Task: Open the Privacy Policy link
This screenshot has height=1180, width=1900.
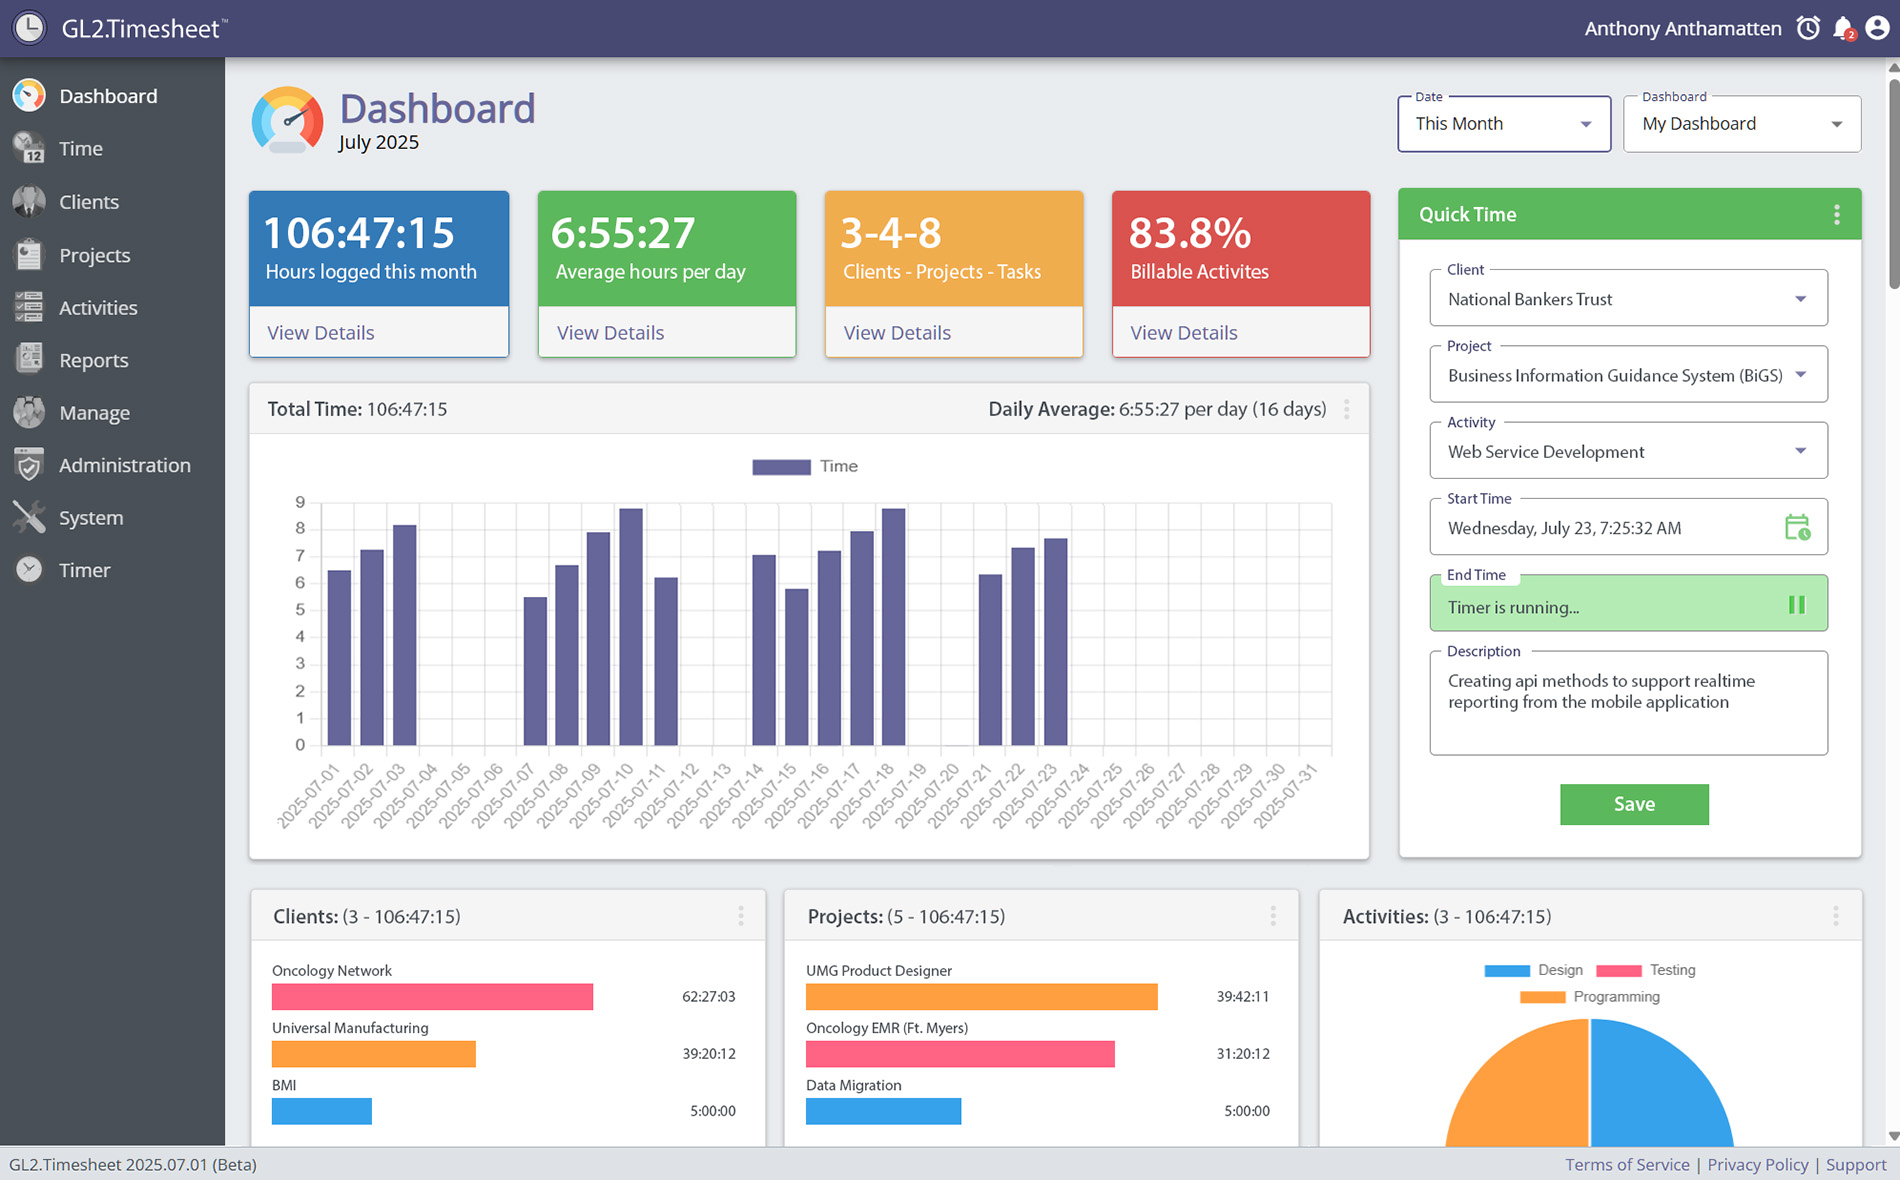Action: click(x=1757, y=1164)
